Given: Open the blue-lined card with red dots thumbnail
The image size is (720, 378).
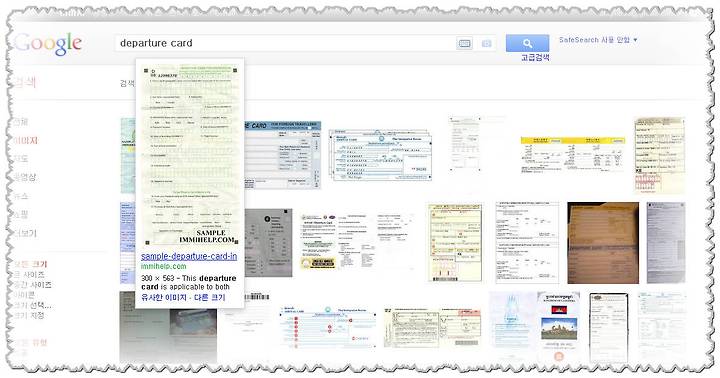Looking at the screenshot, I should click(x=328, y=327).
